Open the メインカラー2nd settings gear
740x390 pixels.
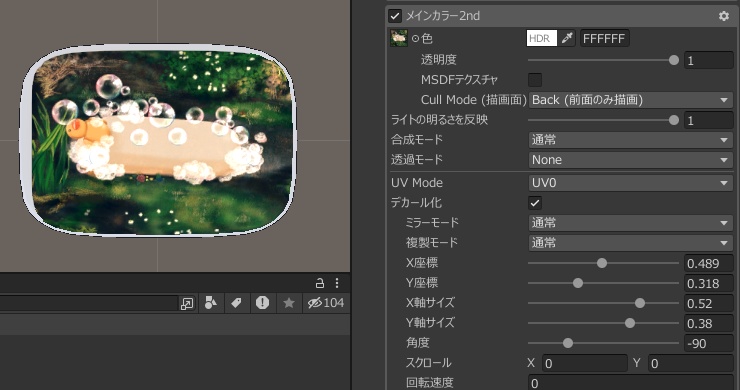click(723, 16)
